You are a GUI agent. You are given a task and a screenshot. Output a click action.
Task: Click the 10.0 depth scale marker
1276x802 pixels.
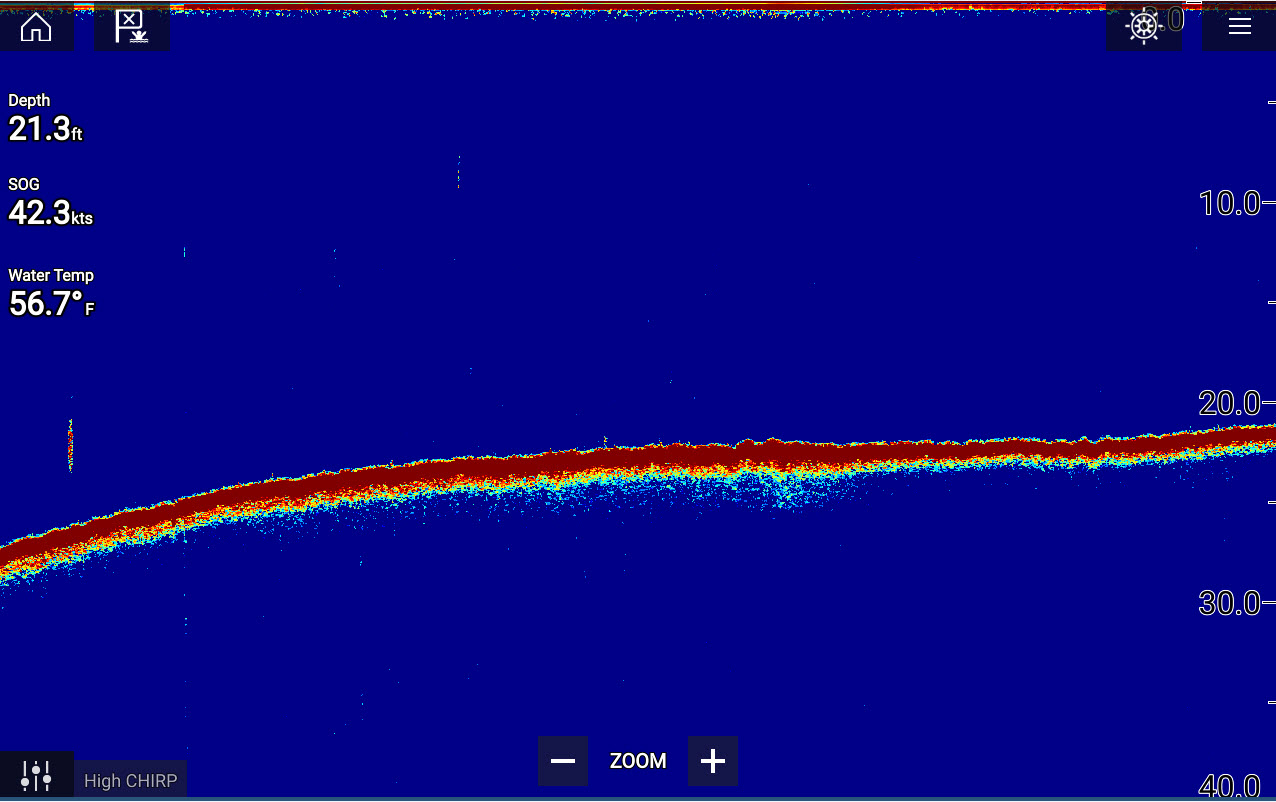1229,204
